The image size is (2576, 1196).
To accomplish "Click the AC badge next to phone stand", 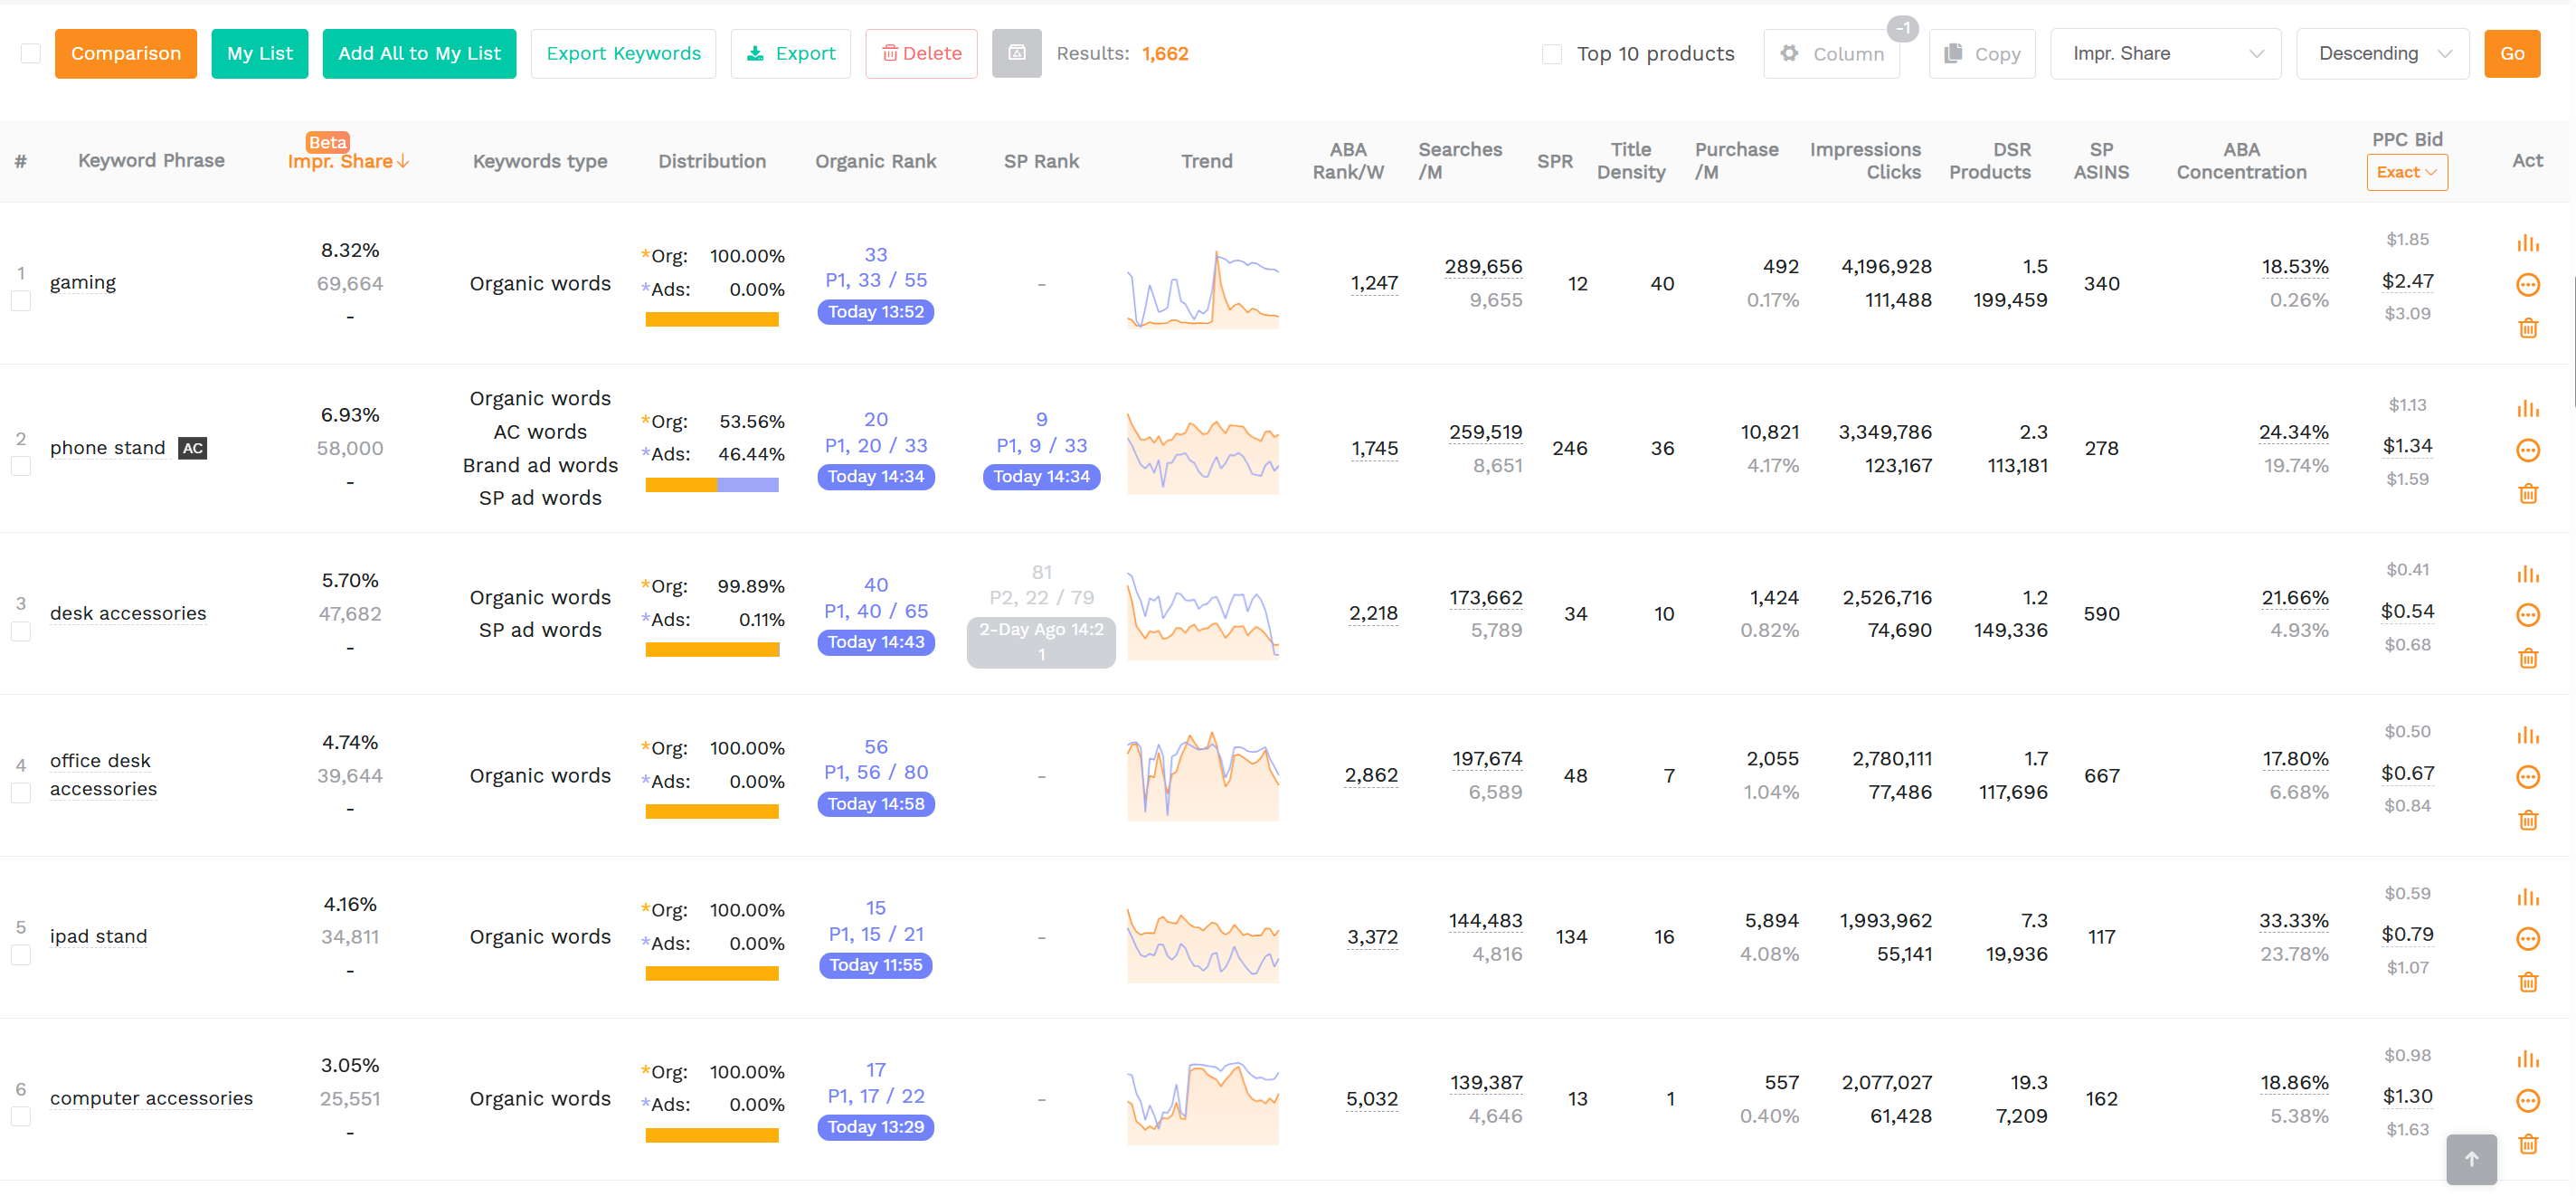I will pos(191,448).
